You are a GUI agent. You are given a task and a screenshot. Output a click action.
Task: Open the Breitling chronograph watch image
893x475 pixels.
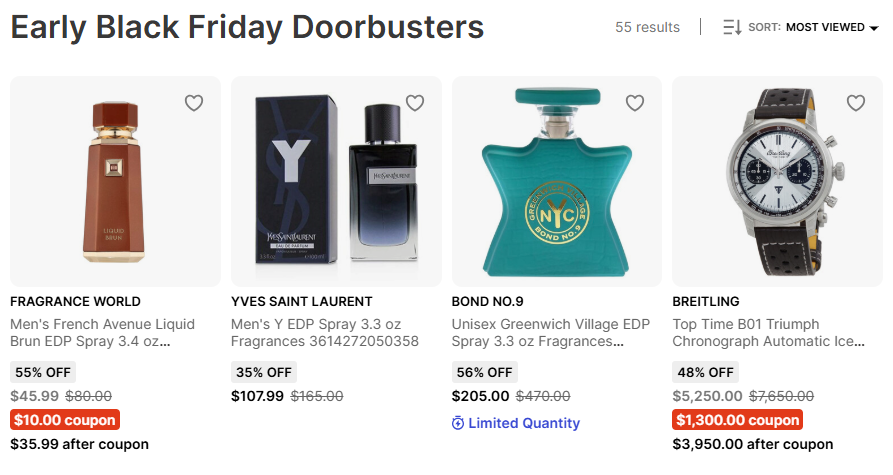777,180
